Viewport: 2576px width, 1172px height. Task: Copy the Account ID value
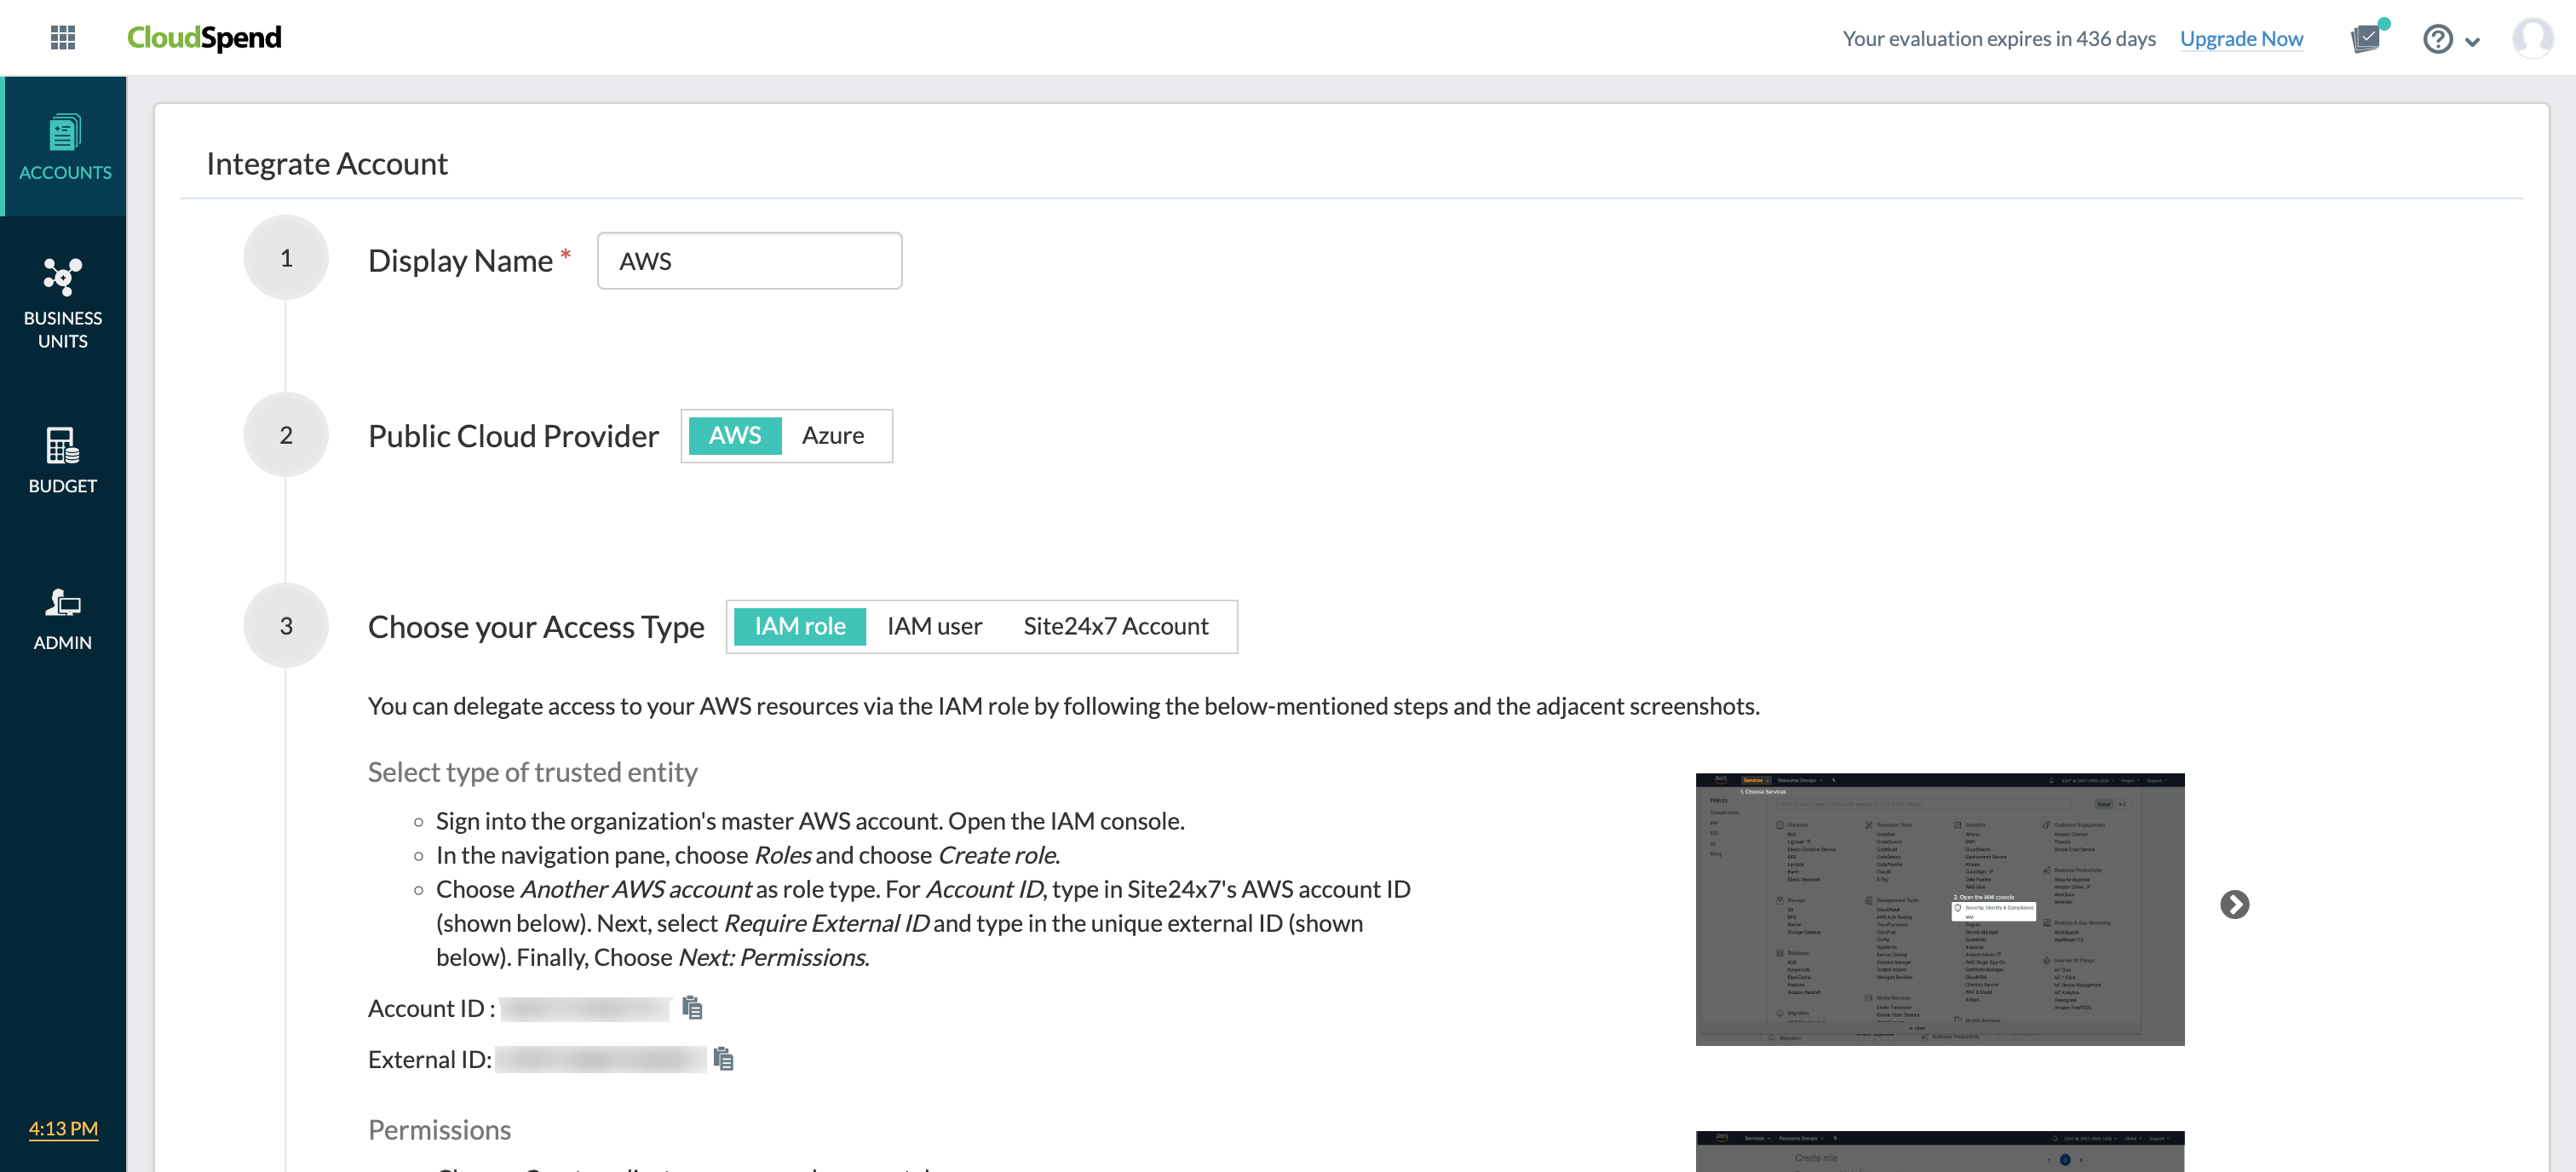coord(691,1008)
